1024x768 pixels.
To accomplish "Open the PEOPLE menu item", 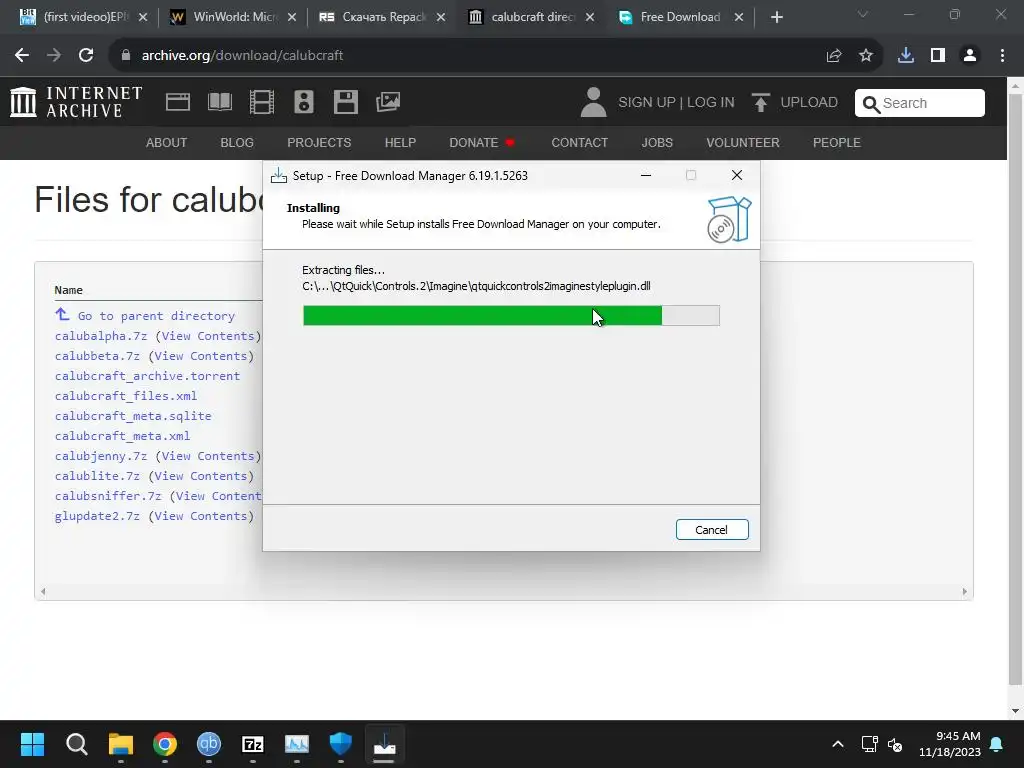I will [x=837, y=142].
